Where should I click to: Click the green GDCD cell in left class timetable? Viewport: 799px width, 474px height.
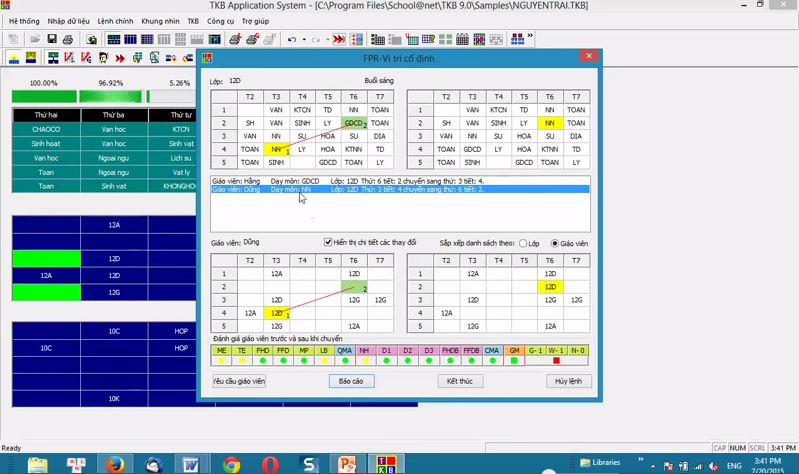coord(354,123)
